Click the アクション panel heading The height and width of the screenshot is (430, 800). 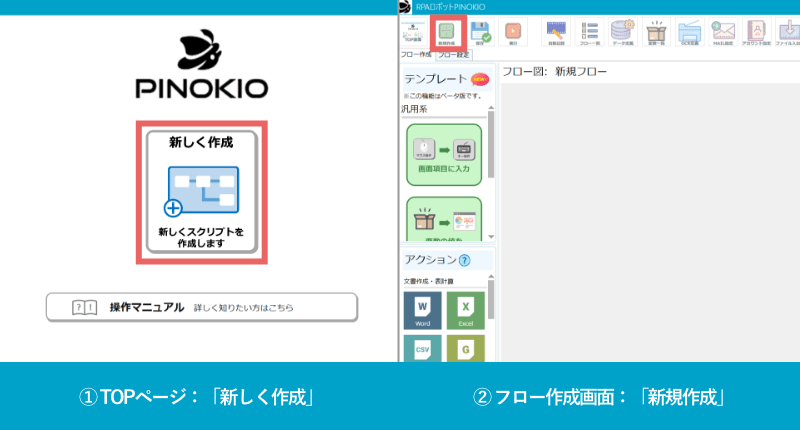[431, 260]
